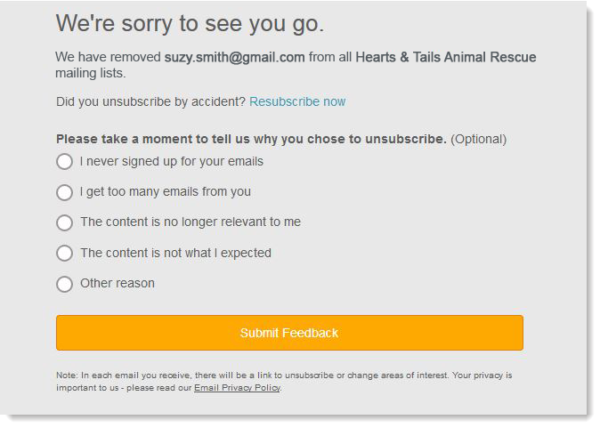The image size is (600, 428).
Task: Open the Email Privacy Policy link
Action: pos(237,388)
